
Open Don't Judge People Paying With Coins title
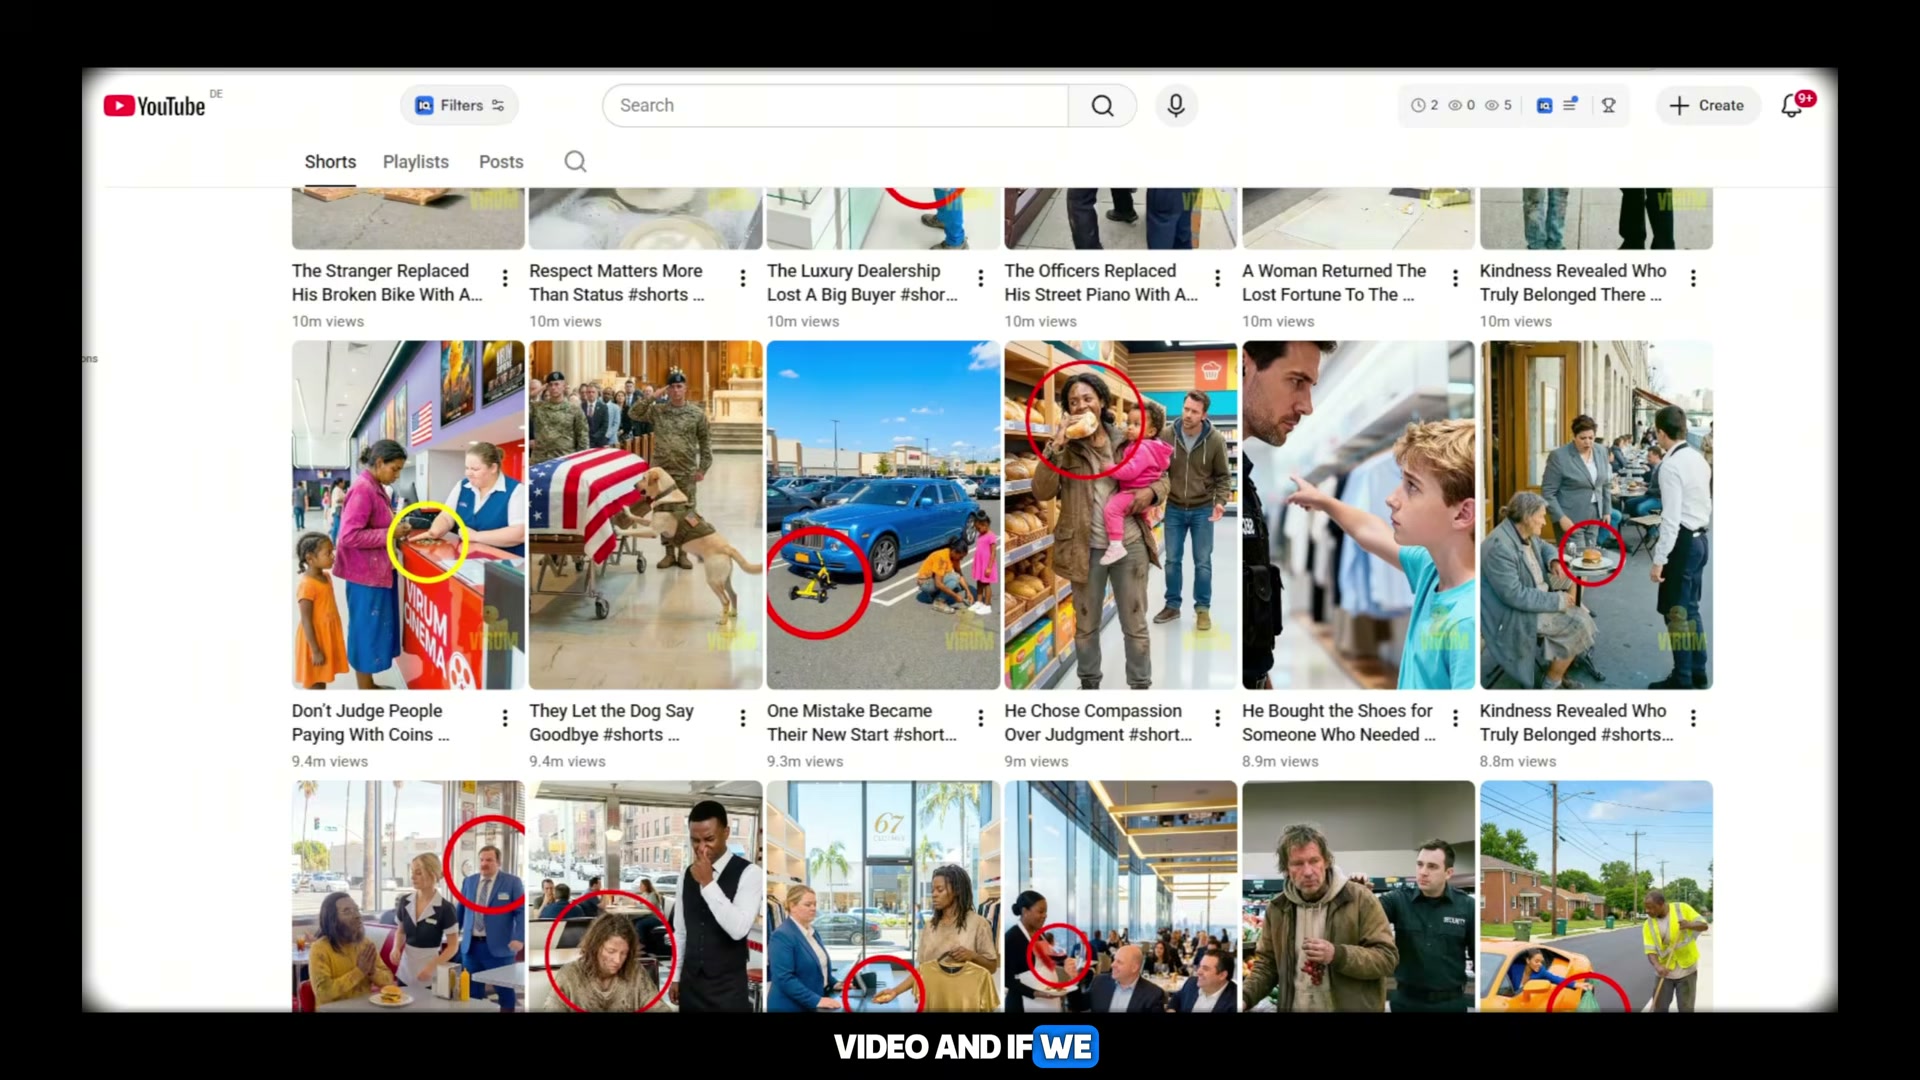coord(371,723)
